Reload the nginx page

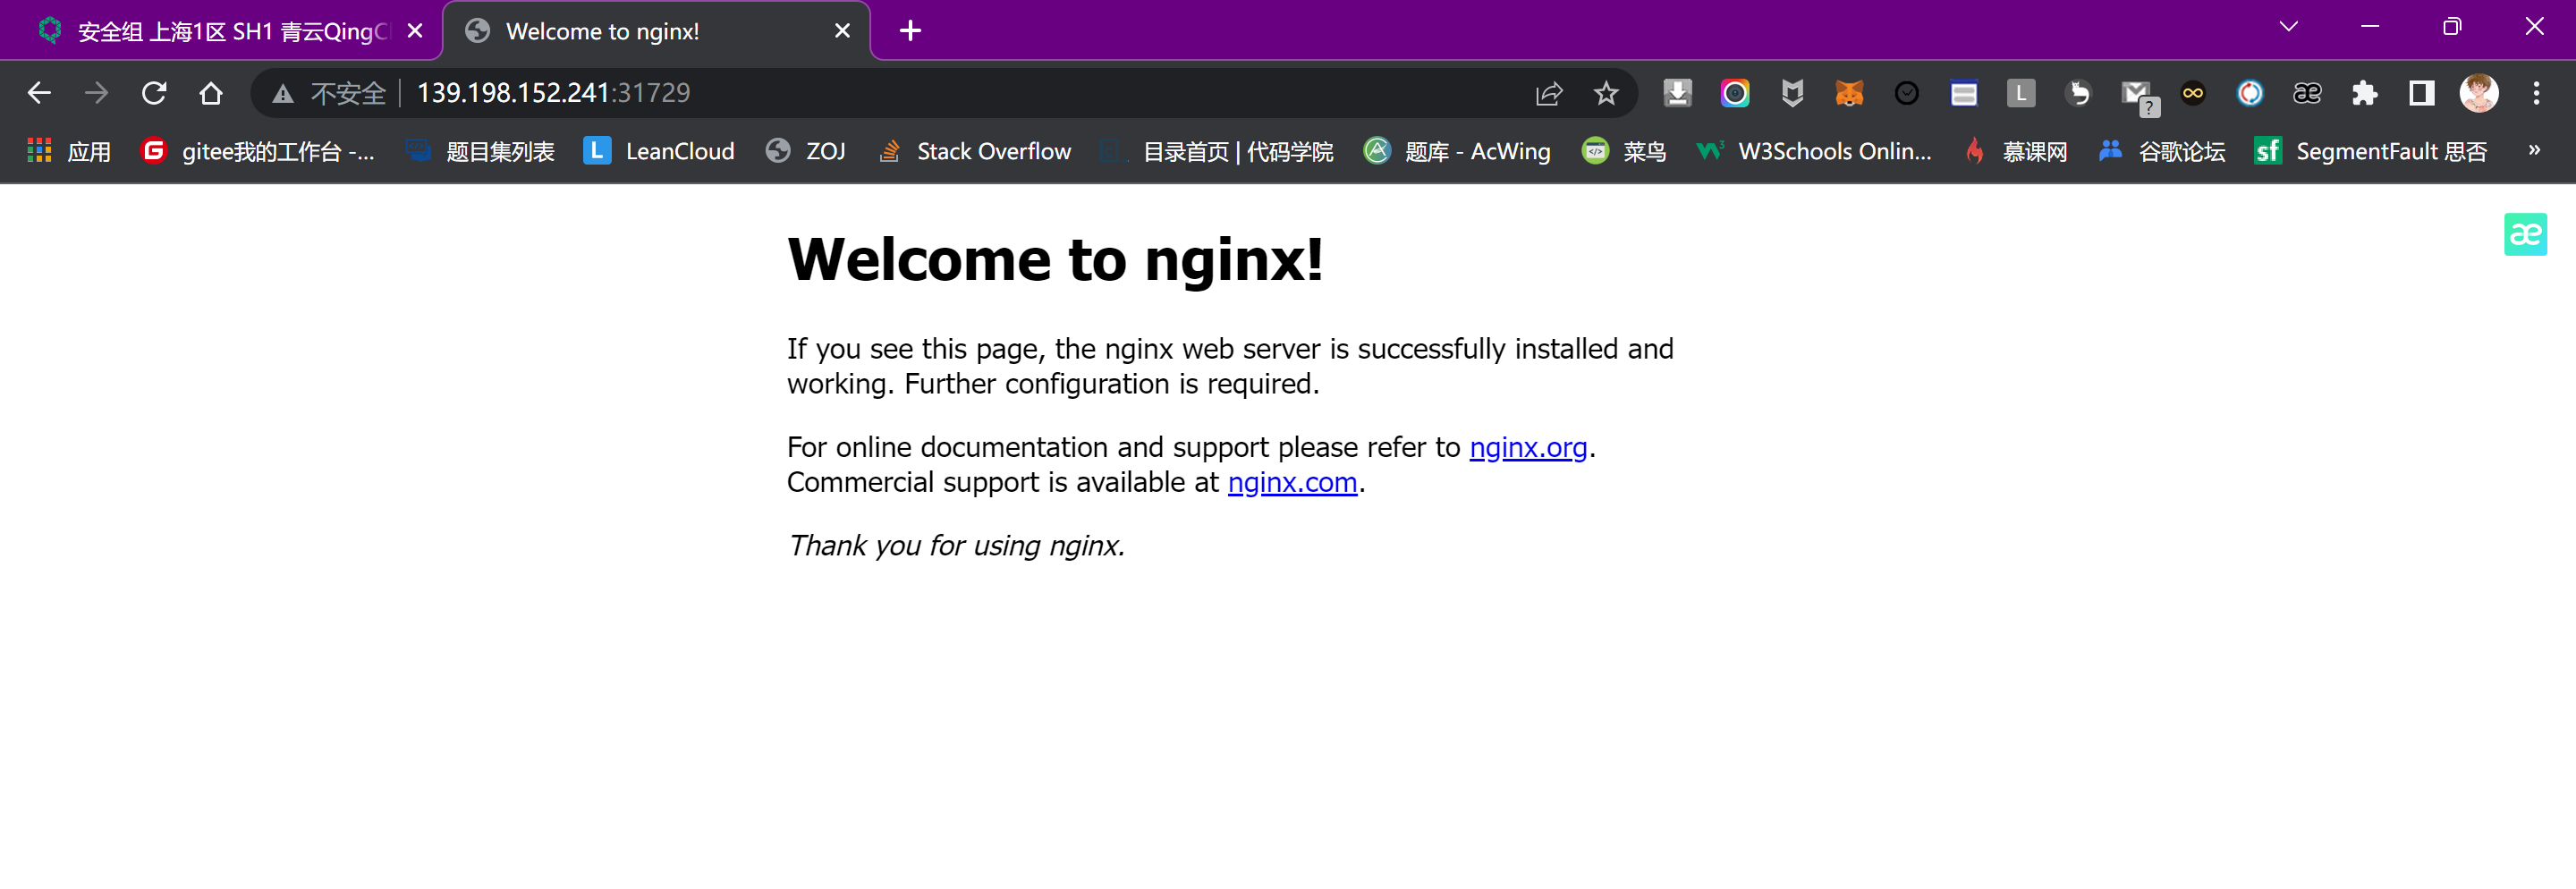coord(154,93)
